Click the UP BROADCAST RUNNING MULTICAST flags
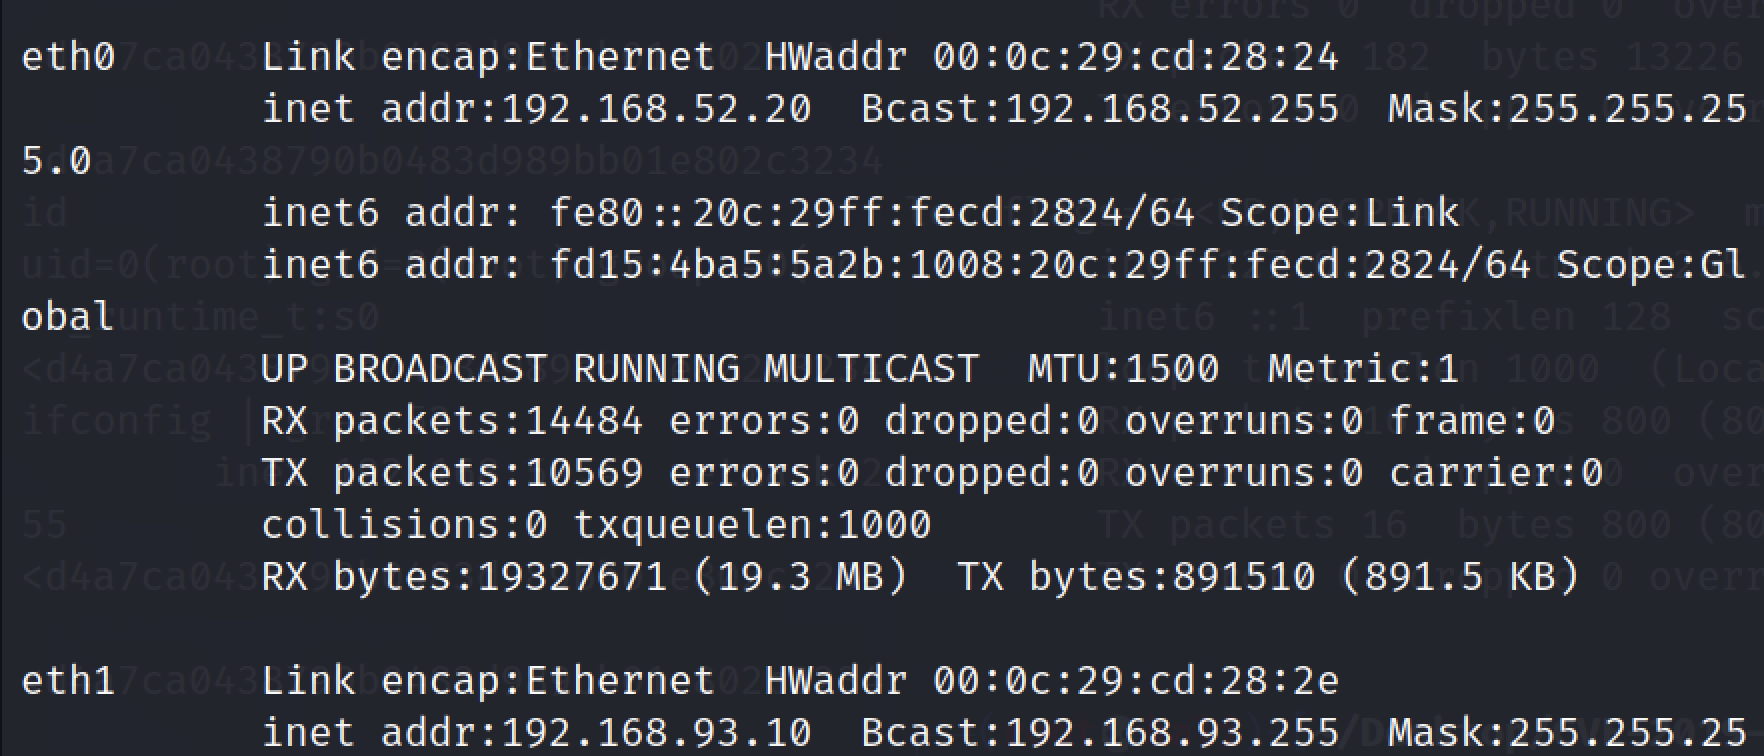This screenshot has width=1764, height=756. click(x=620, y=369)
